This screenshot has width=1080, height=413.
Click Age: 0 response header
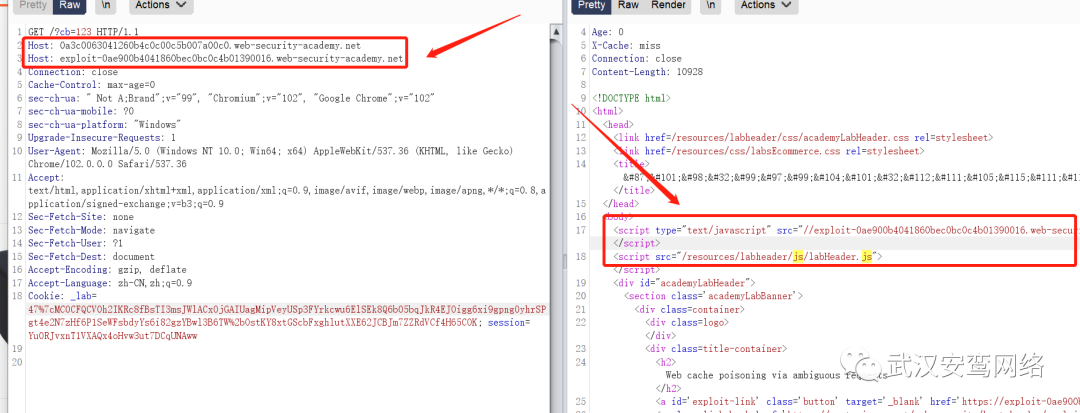click(x=608, y=32)
